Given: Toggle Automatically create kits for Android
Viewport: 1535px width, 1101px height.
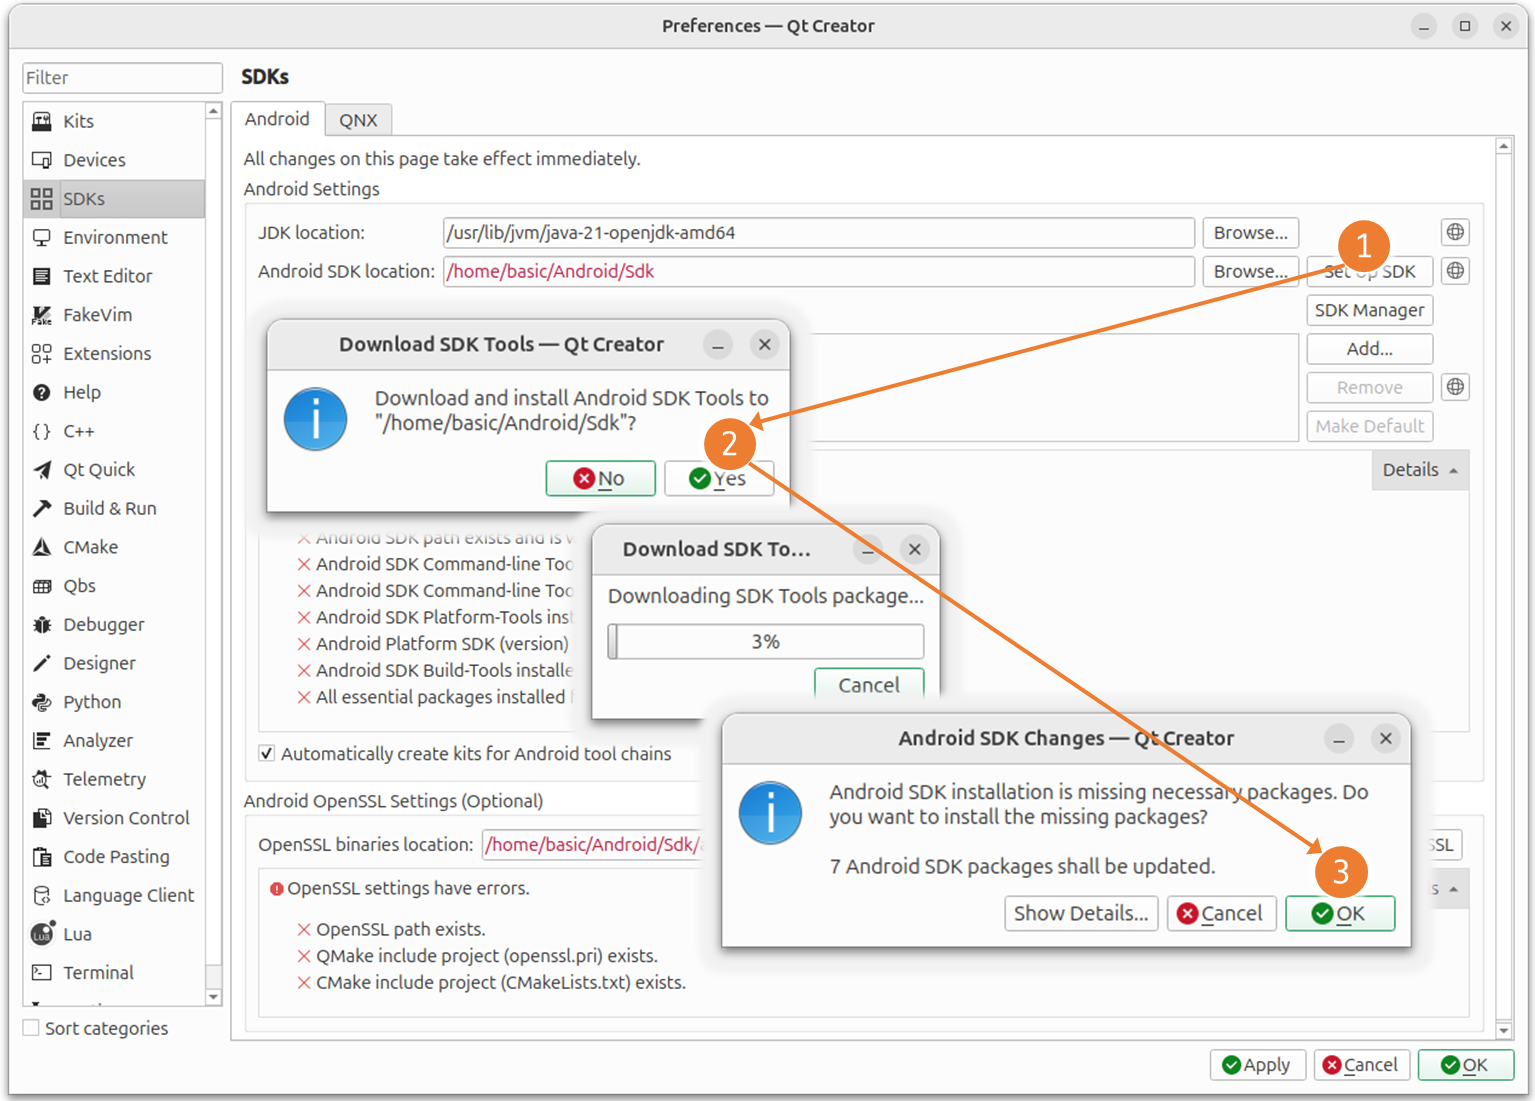Looking at the screenshot, I should (x=267, y=754).
